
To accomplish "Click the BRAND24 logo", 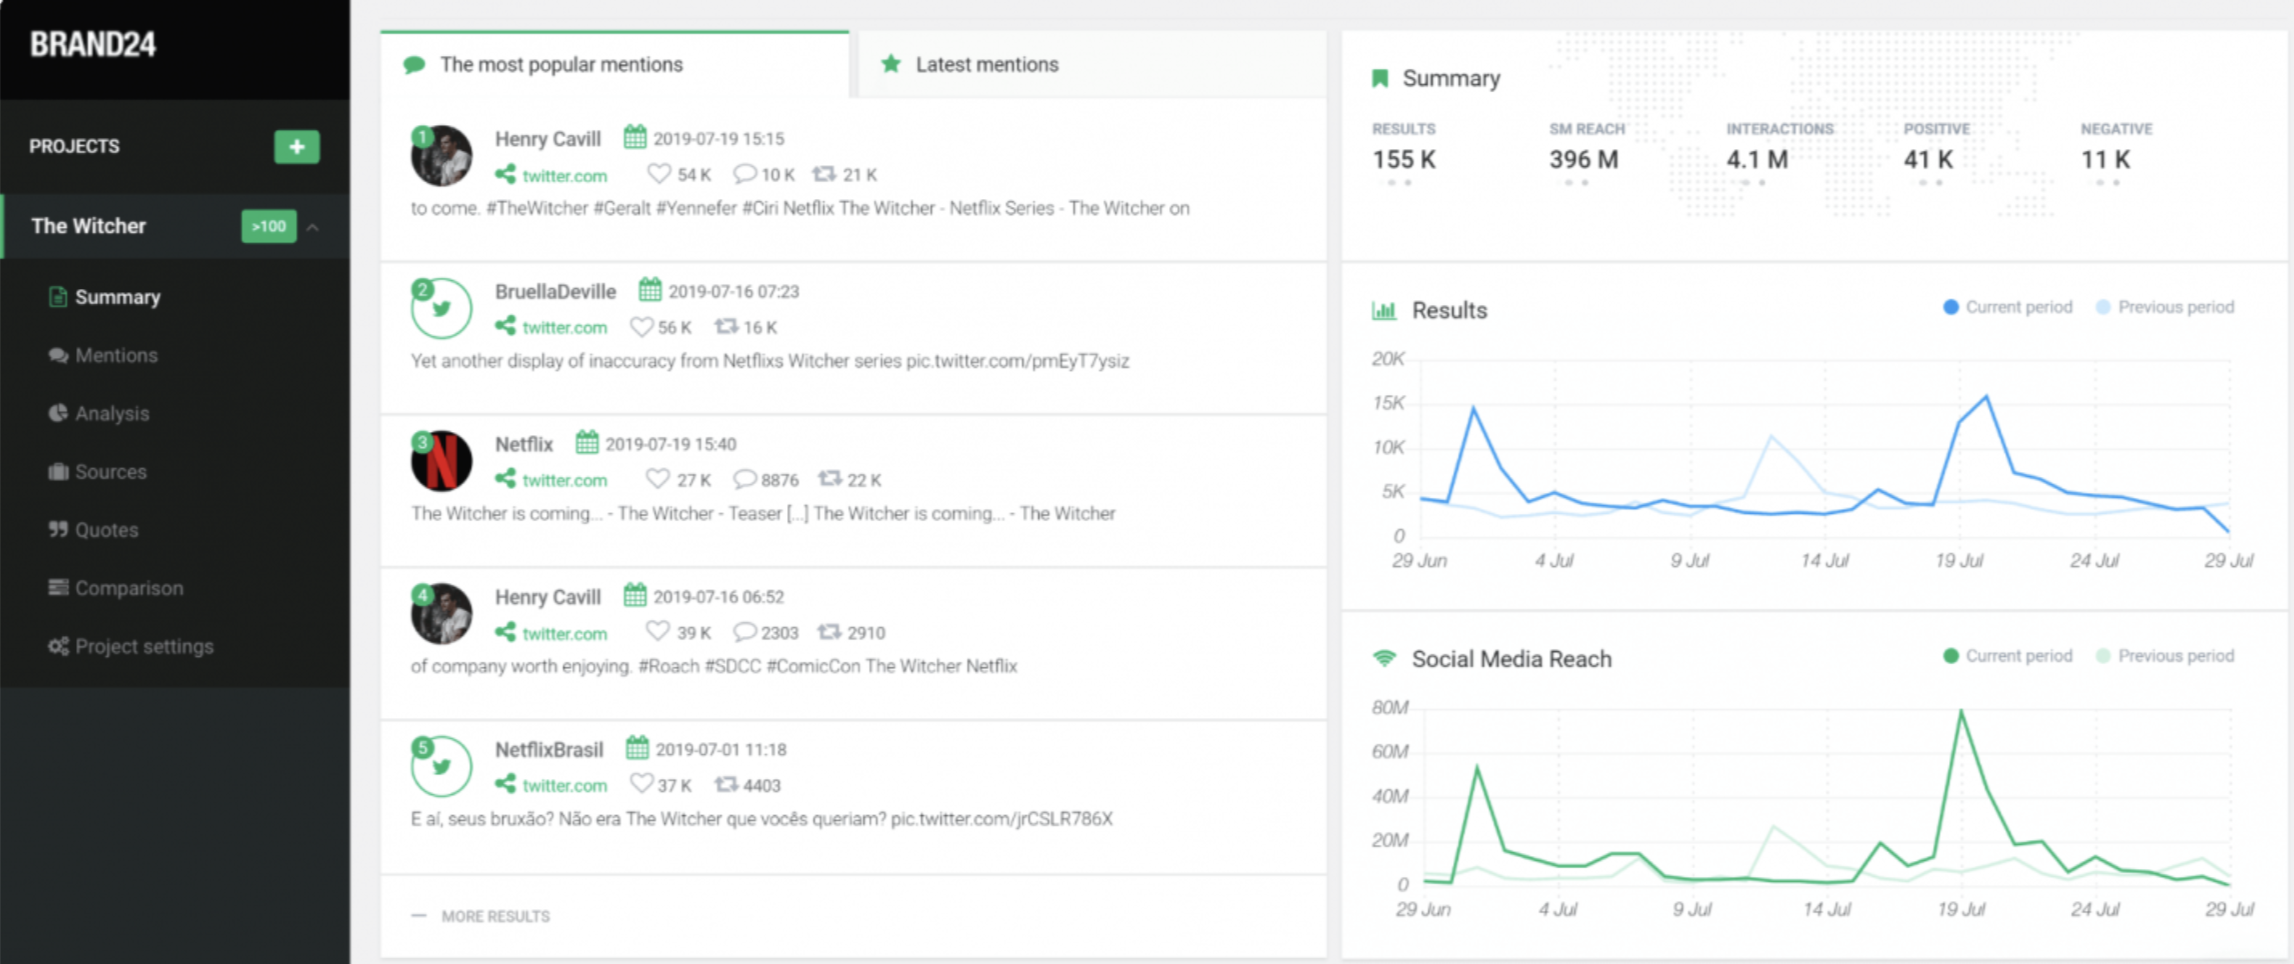I will [x=92, y=44].
